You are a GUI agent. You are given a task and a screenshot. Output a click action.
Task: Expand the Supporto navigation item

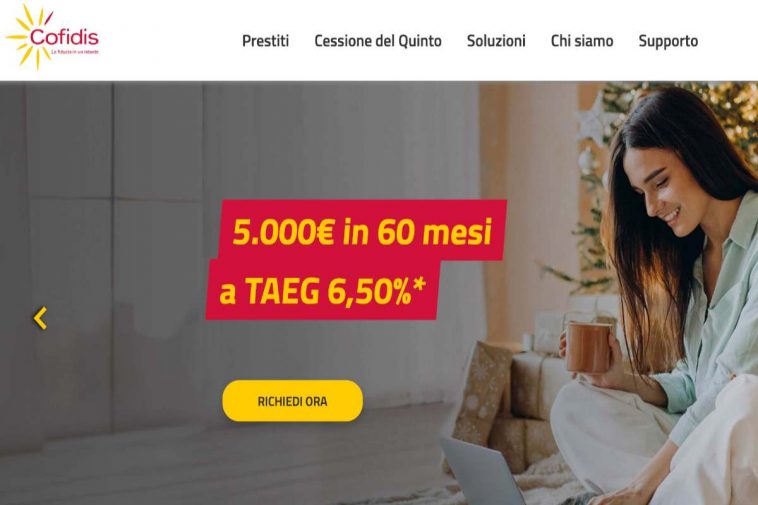click(668, 41)
